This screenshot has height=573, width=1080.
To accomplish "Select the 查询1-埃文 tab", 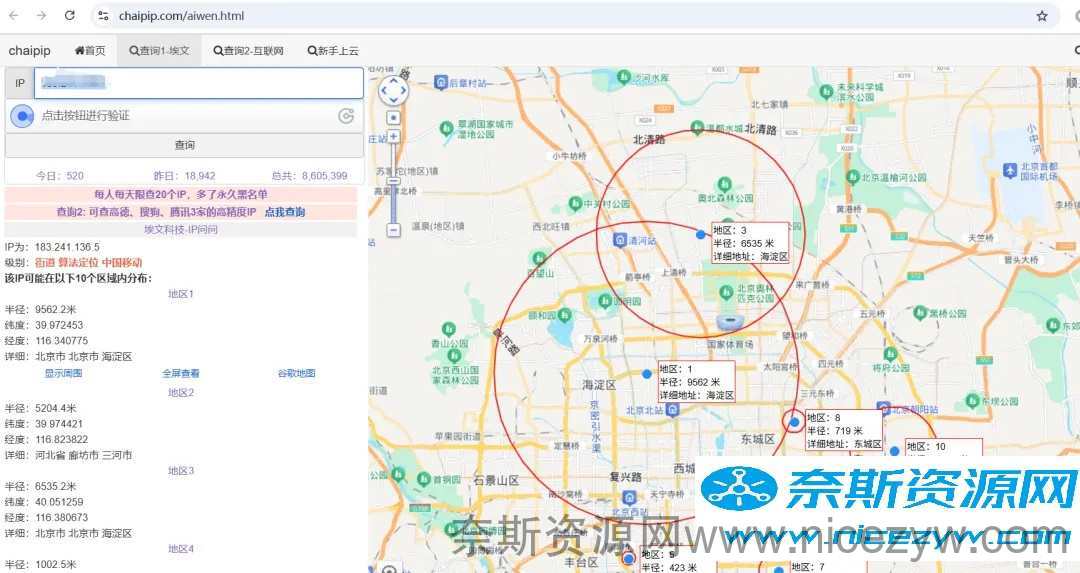I will point(159,50).
